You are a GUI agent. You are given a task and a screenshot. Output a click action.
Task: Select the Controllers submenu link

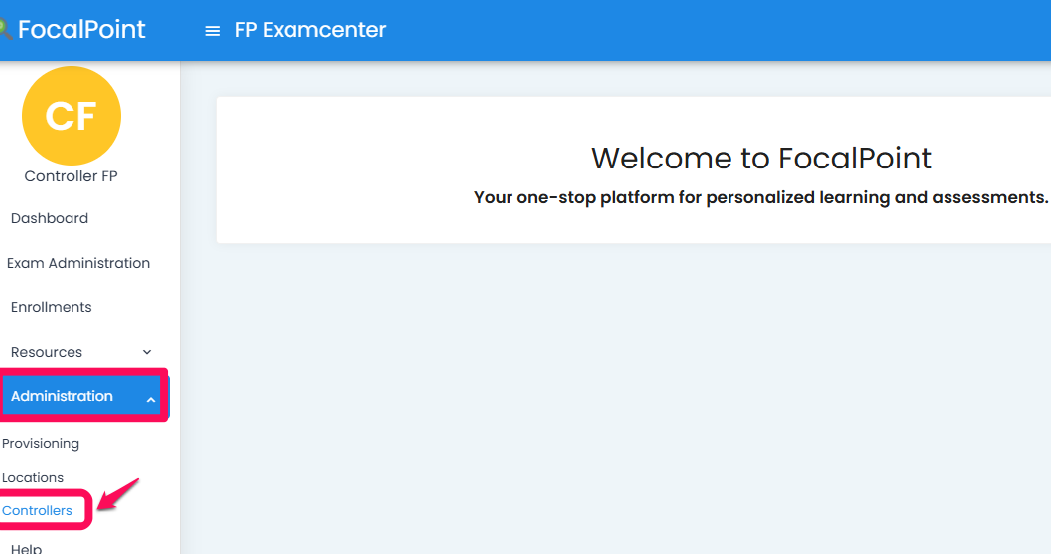click(x=38, y=510)
